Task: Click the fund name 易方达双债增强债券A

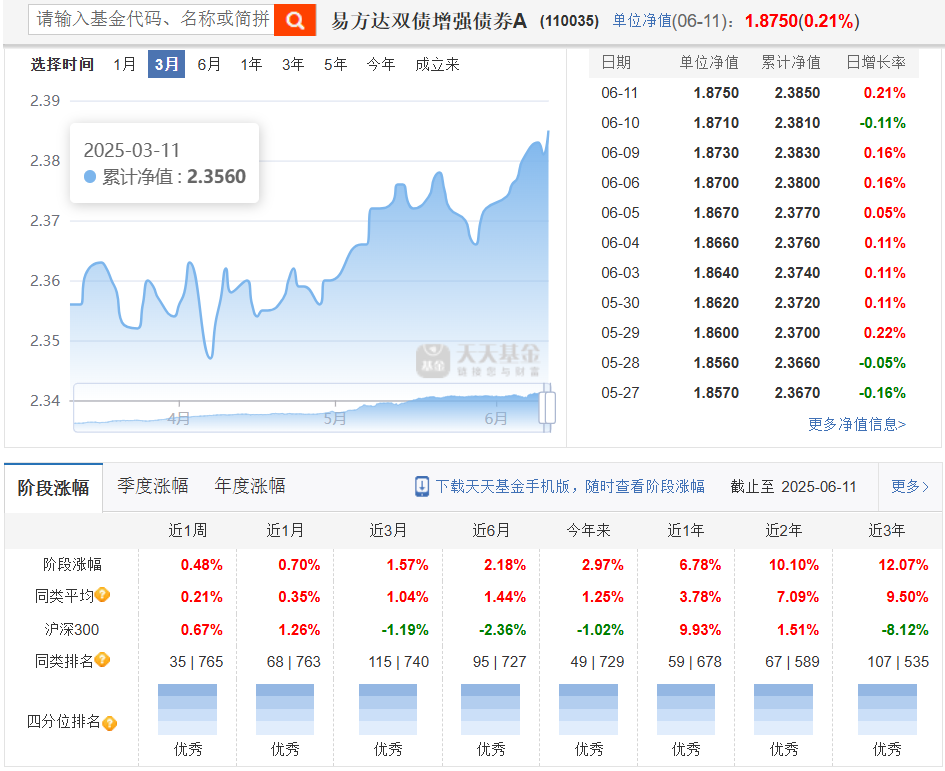Action: (429, 21)
